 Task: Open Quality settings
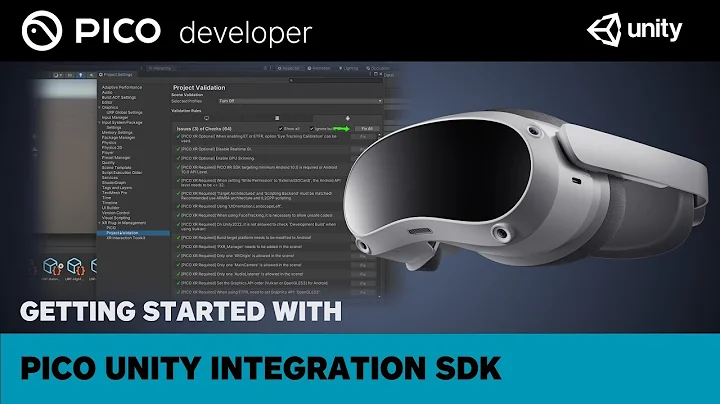pyautogui.click(x=108, y=163)
